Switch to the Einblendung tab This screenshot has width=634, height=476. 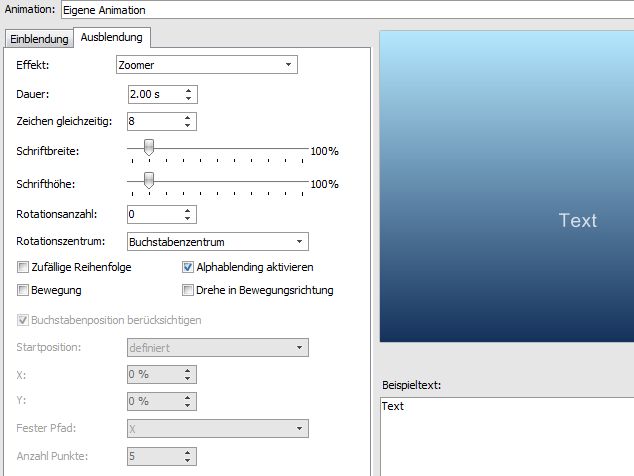tap(39, 39)
